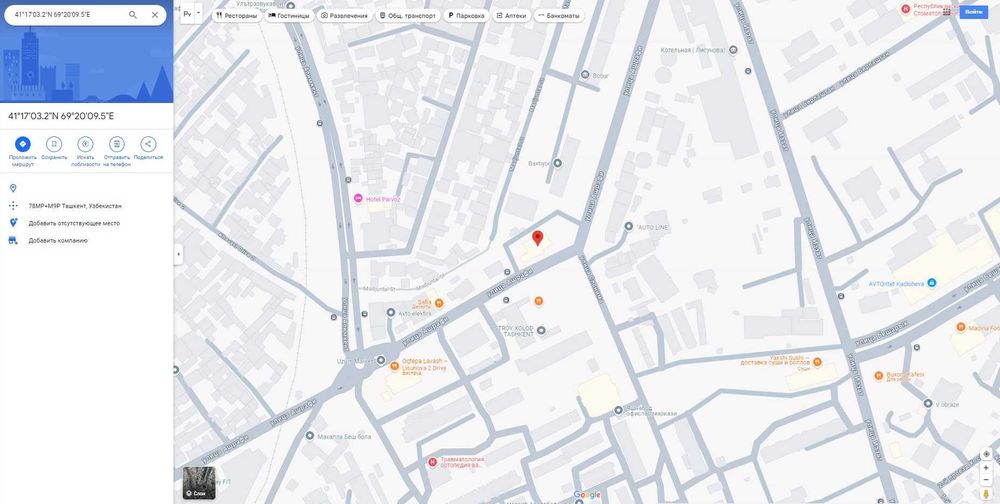
Task: Select the Парковка filter chip
Action: click(x=466, y=15)
